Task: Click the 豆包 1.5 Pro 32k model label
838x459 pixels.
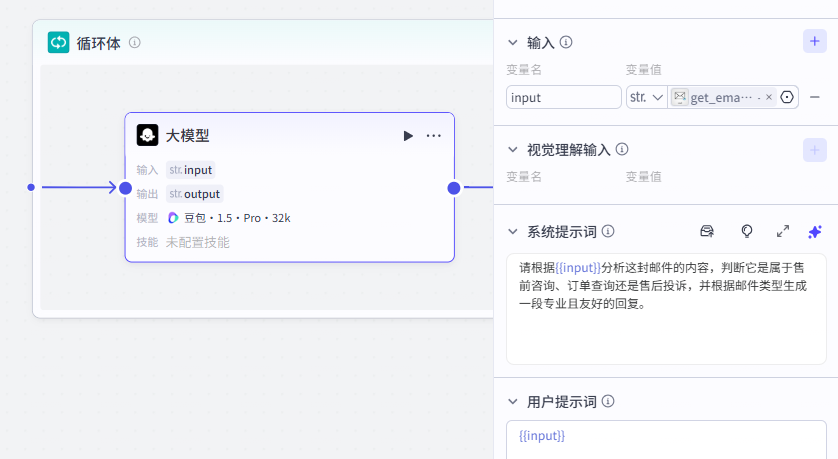Action: [229, 218]
